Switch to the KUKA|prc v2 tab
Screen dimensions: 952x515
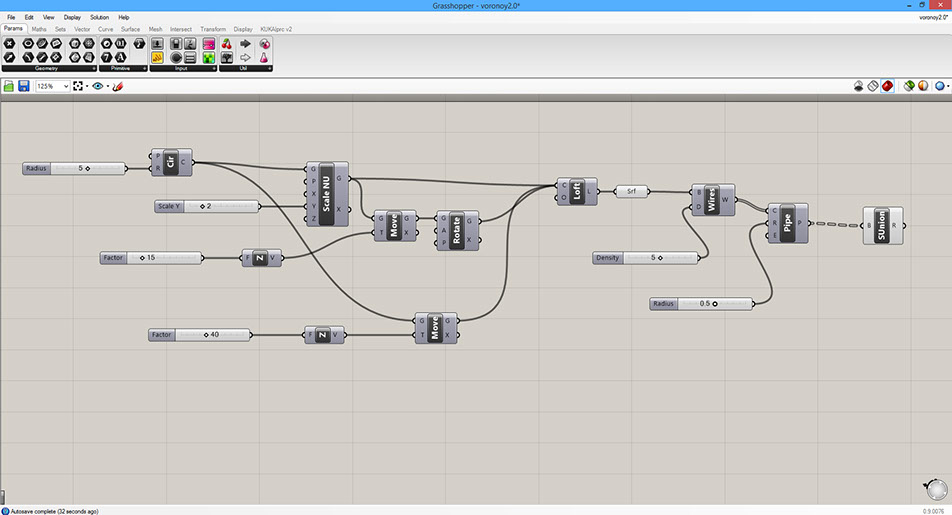click(x=276, y=29)
